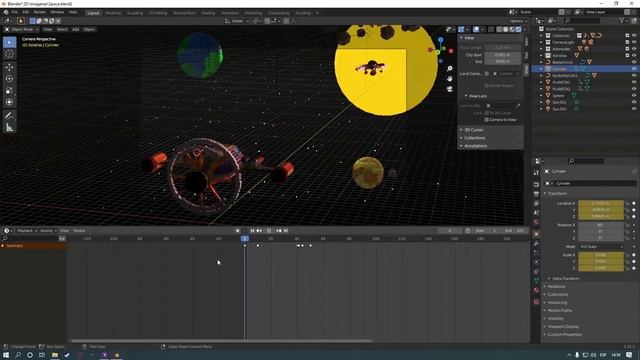
Task: Select the Move tool
Action: point(9,67)
